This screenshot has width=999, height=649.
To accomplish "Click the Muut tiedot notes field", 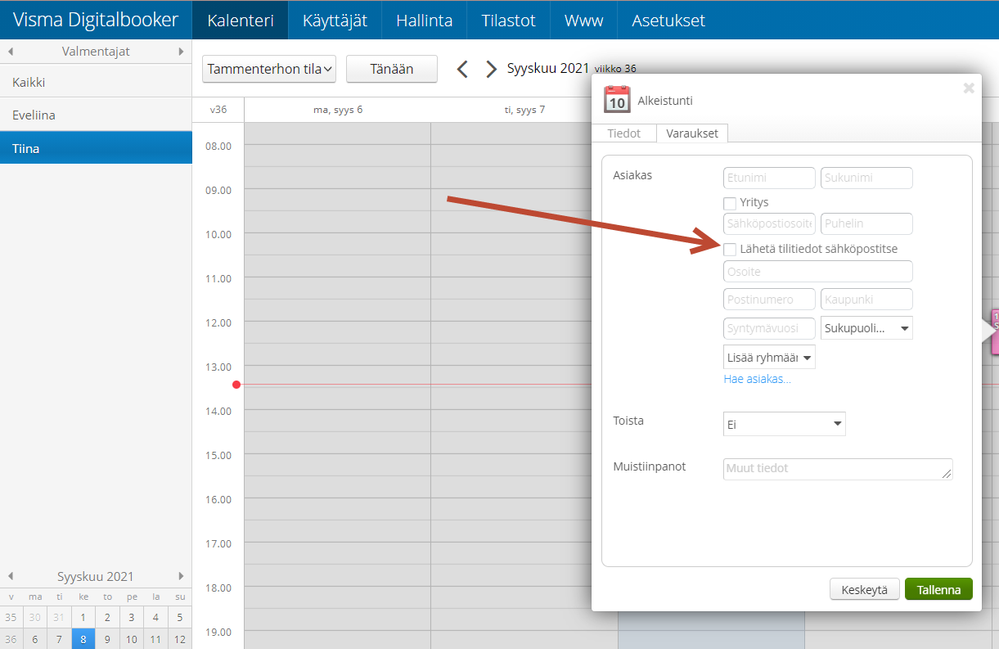I will point(838,469).
